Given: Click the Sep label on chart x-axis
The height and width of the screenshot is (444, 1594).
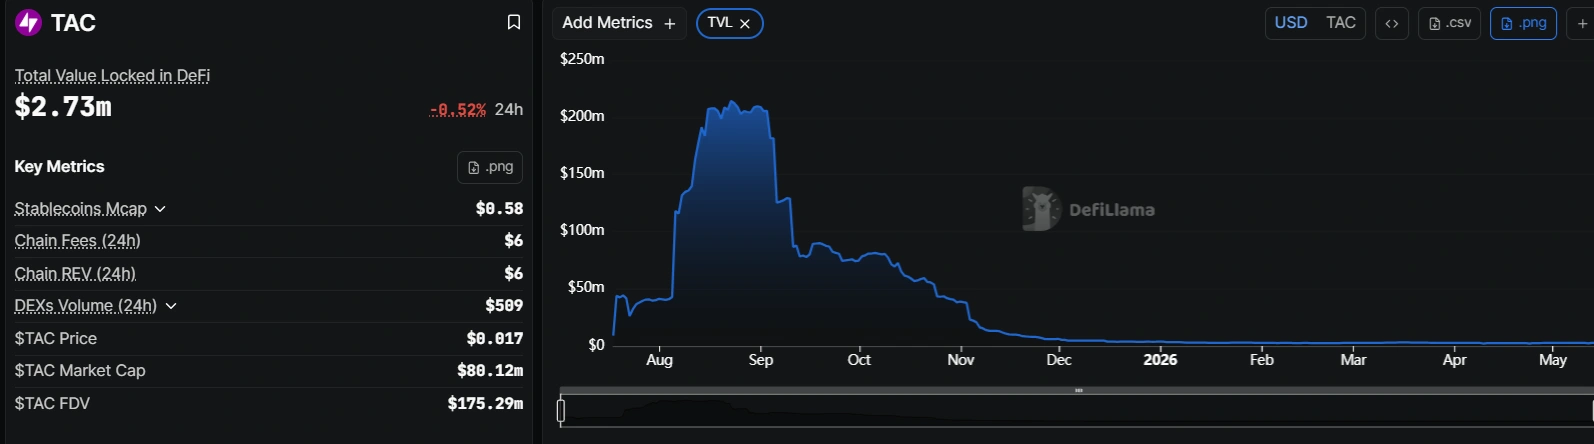Looking at the screenshot, I should [761, 360].
